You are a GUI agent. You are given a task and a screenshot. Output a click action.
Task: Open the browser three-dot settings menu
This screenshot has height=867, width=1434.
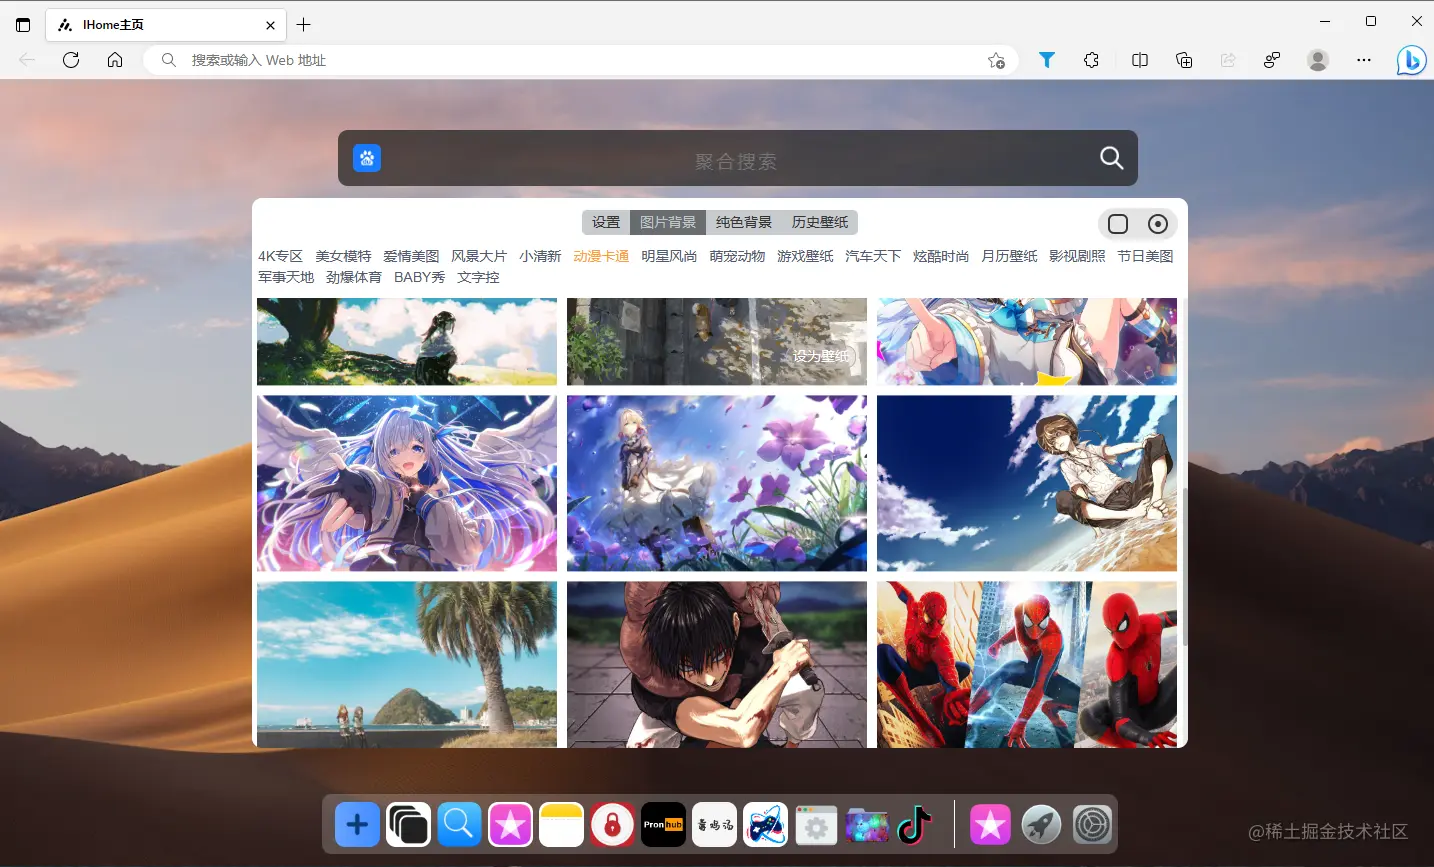1364,60
